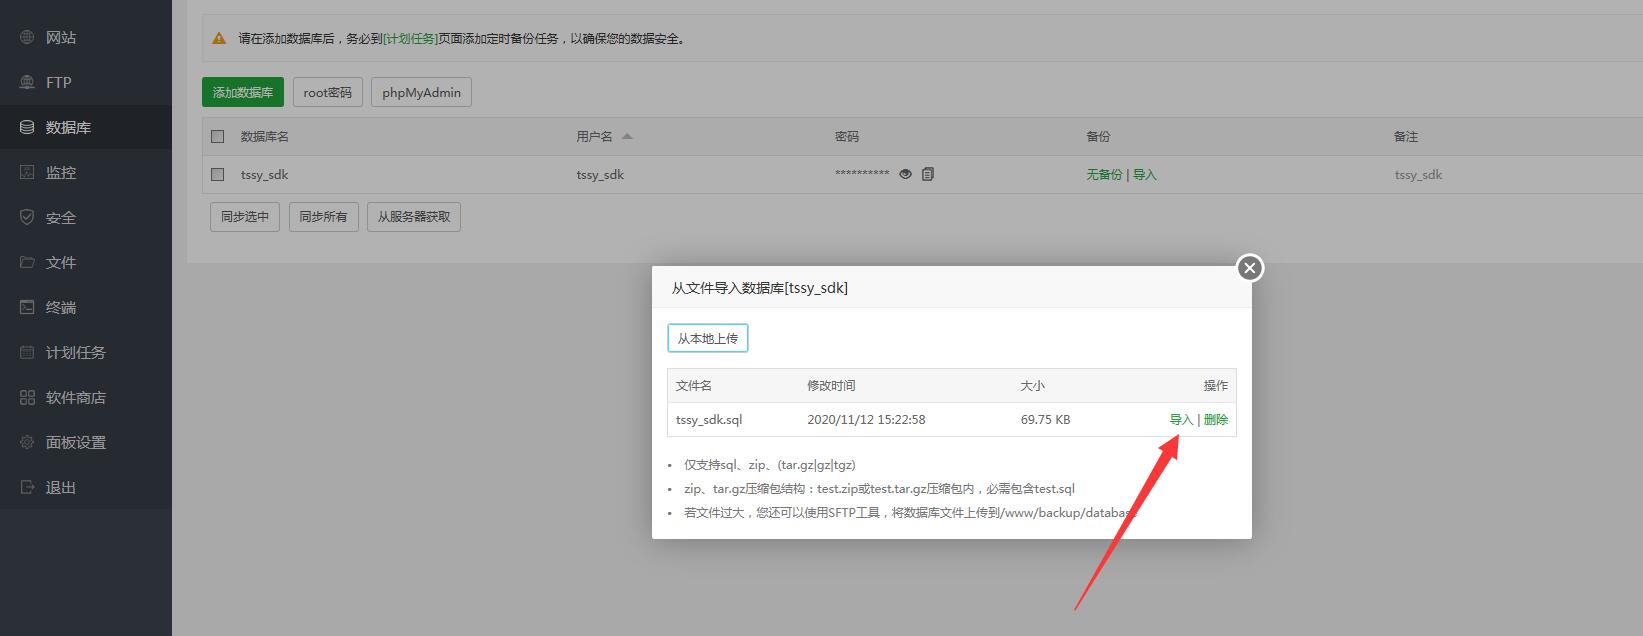
Task: Open the phpMyAdmin button
Action: point(421,92)
